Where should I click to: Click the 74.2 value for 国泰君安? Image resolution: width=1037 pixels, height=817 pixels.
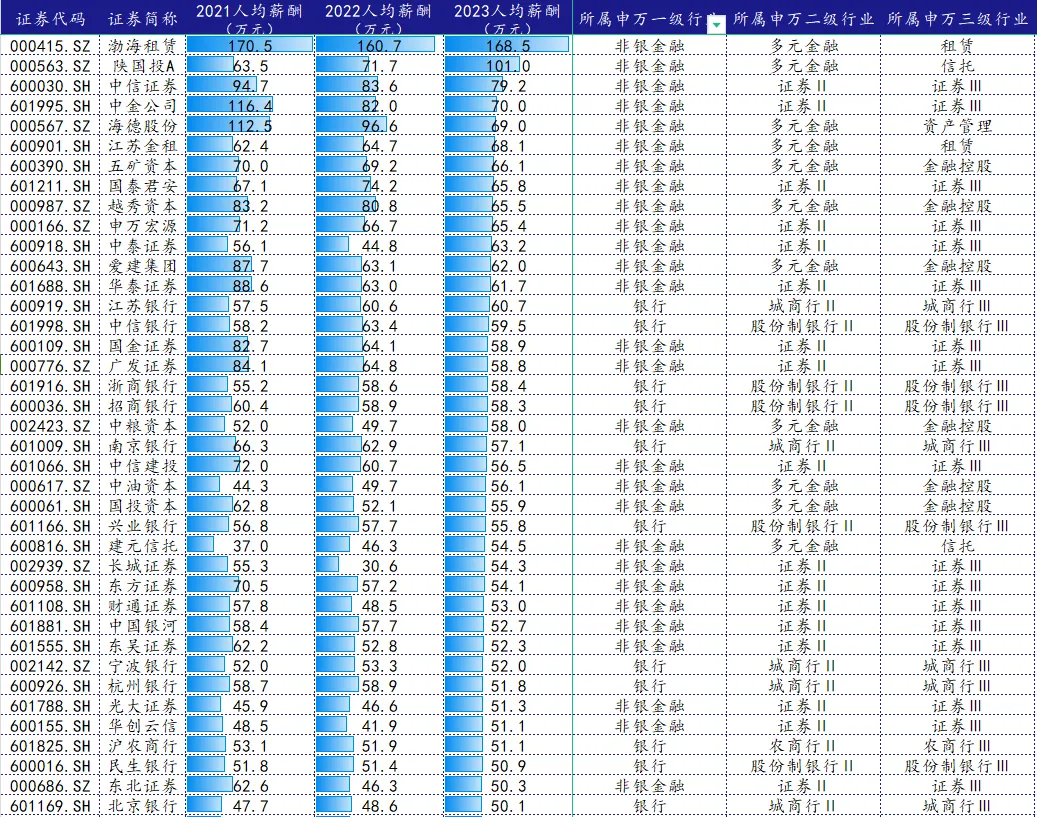tap(378, 186)
